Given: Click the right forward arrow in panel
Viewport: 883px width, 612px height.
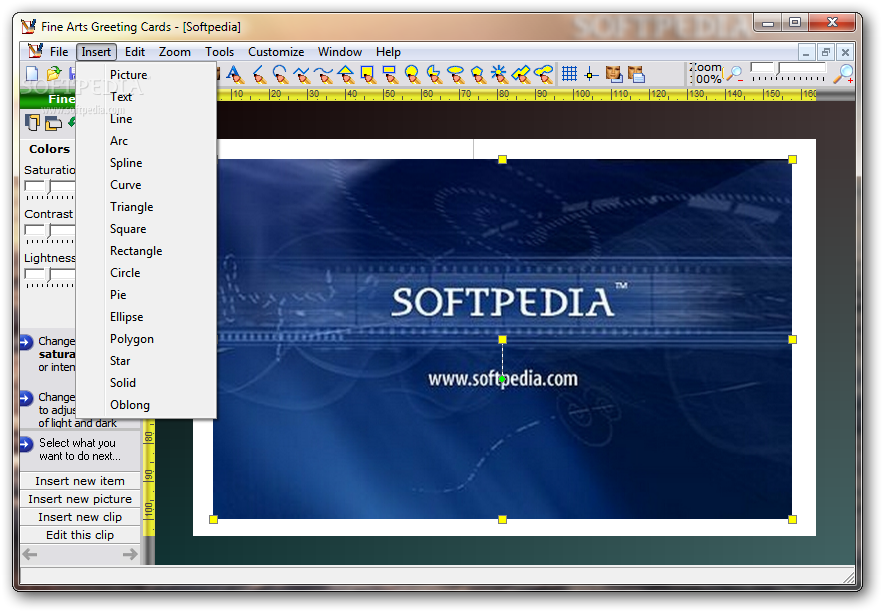Looking at the screenshot, I should click(130, 555).
